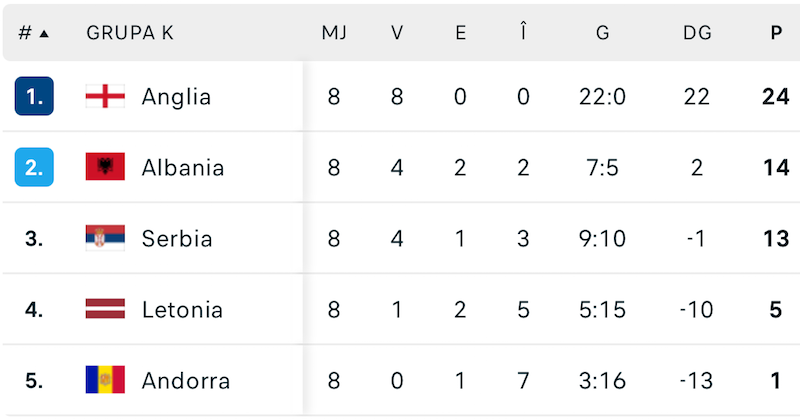Sort by DG goal difference header
800x419 pixels.
[697, 32]
